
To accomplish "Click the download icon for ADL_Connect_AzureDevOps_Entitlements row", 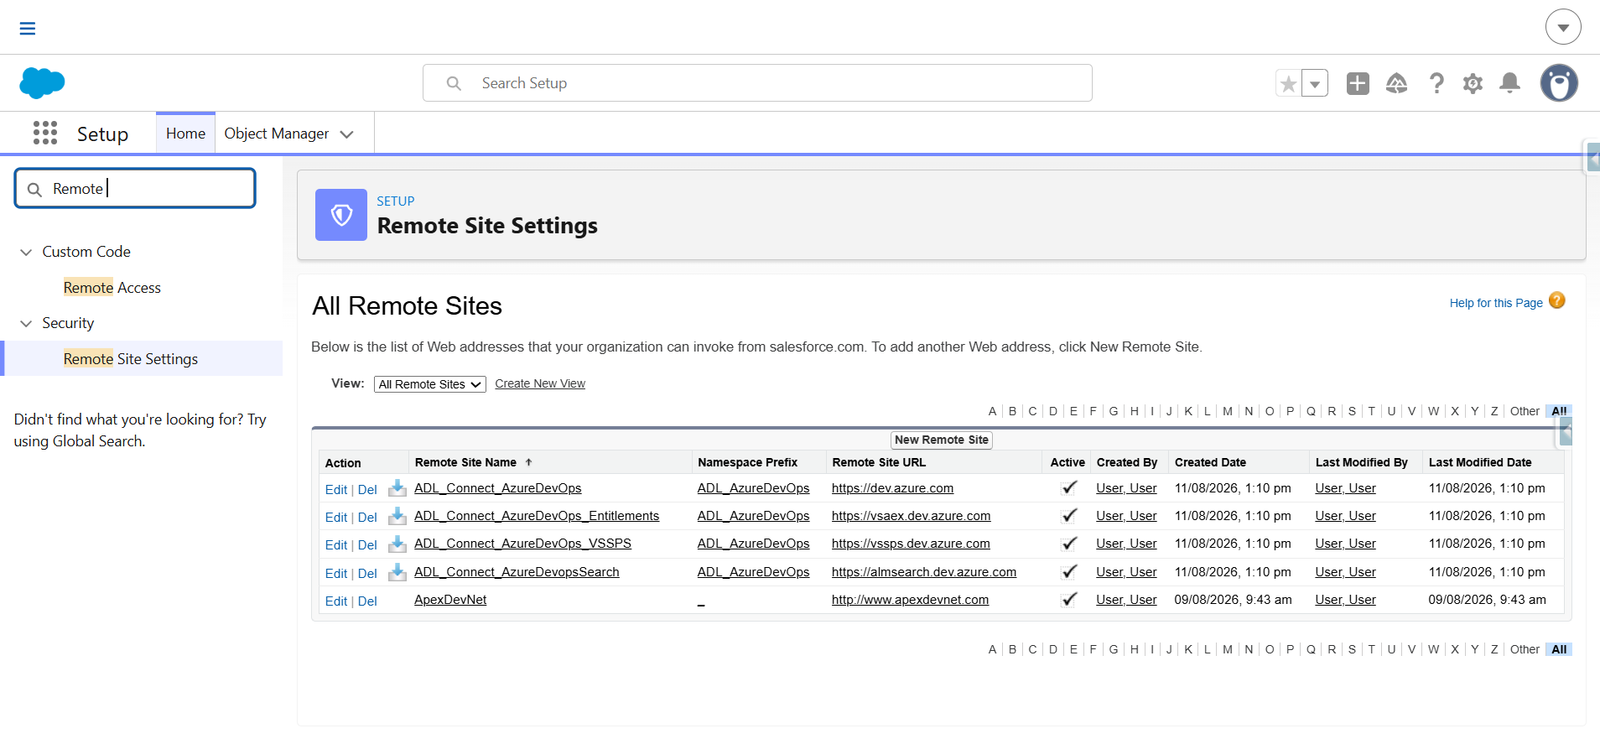I will click(x=397, y=516).
